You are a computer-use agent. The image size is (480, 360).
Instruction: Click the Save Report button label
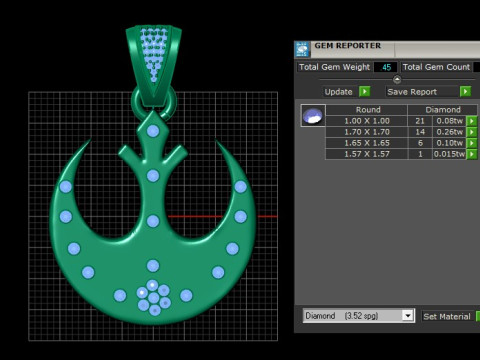(x=412, y=92)
